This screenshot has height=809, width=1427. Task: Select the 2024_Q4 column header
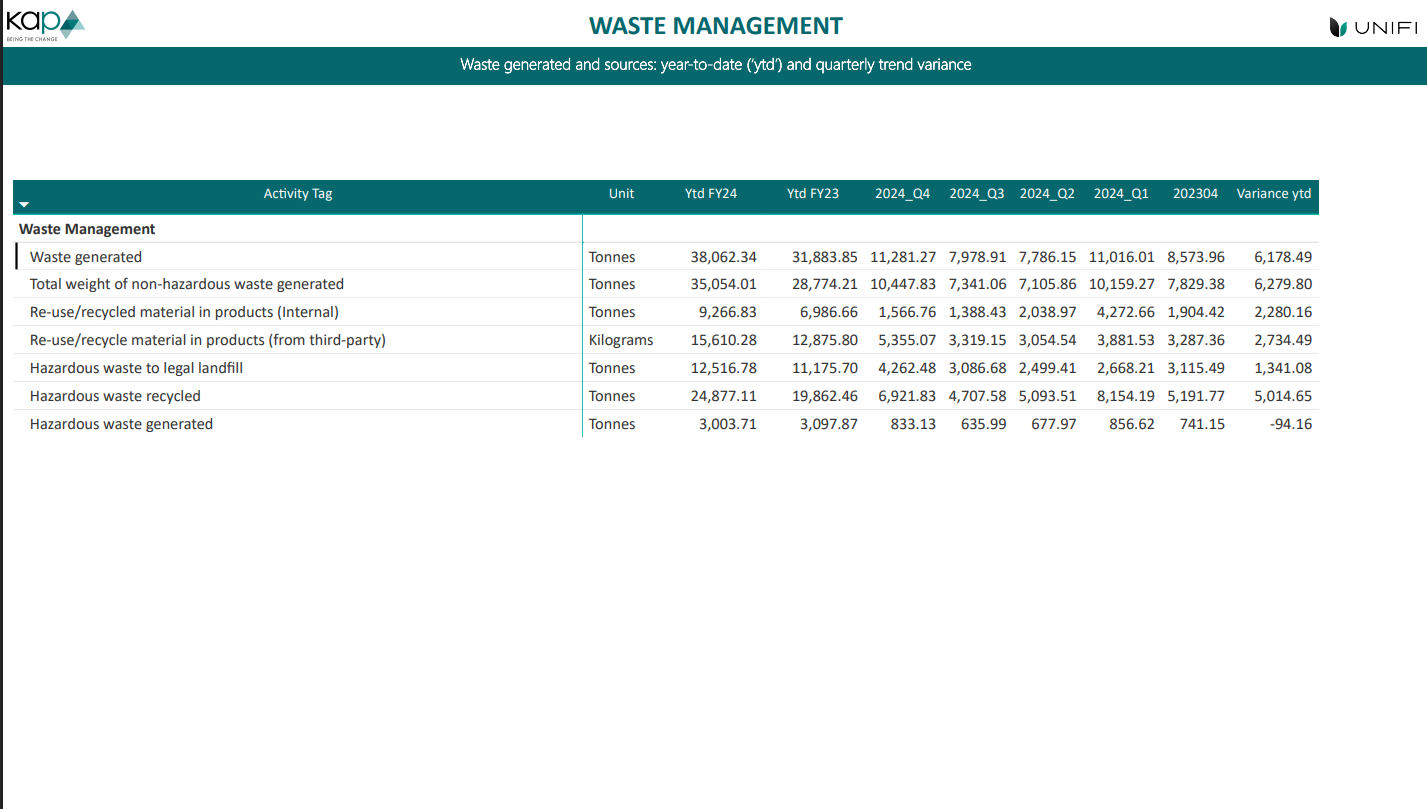(903, 194)
